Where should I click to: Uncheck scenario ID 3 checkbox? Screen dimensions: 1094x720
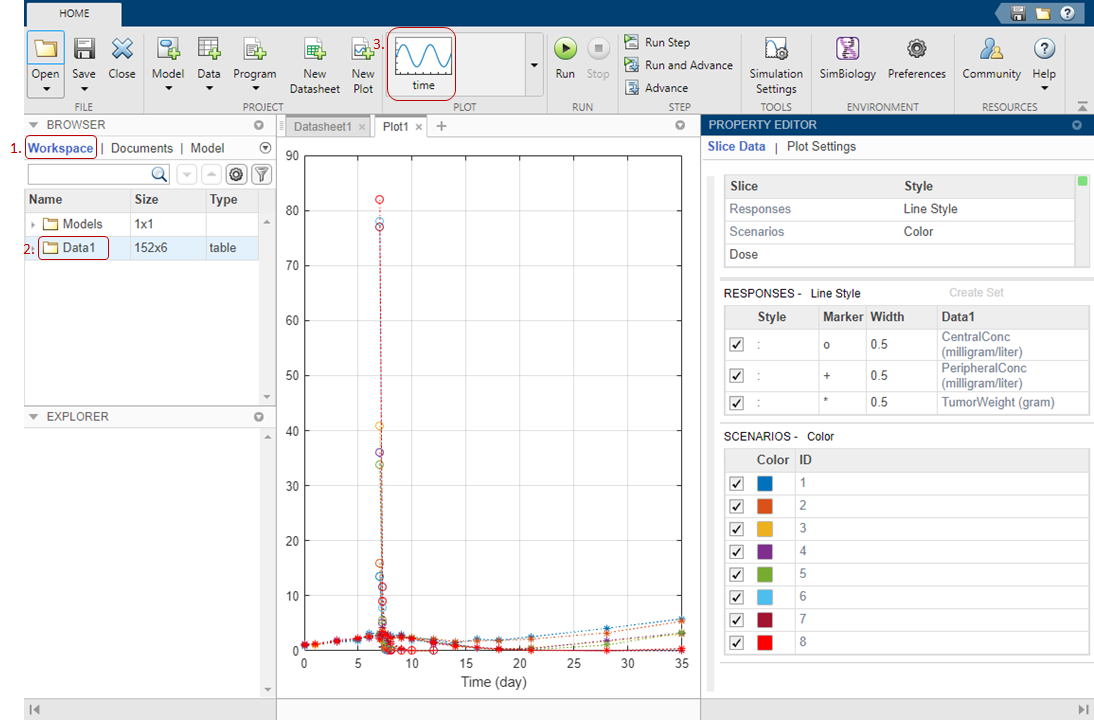(x=736, y=529)
